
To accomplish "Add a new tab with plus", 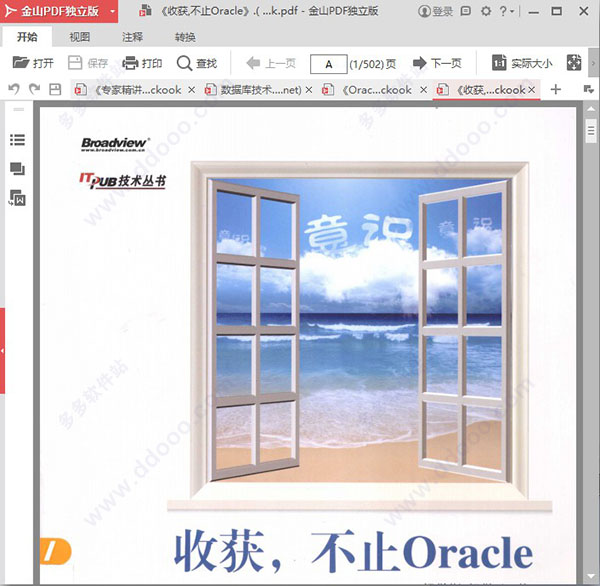I will (x=556, y=90).
